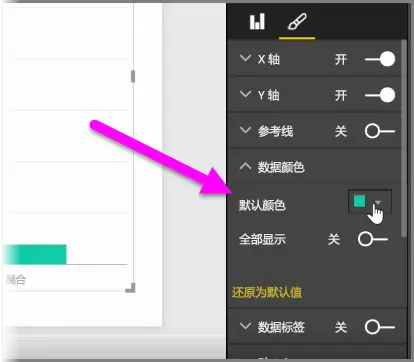The height and width of the screenshot is (362, 414).
Task: Expand the Y 轴 section chevron
Action: 245,94
